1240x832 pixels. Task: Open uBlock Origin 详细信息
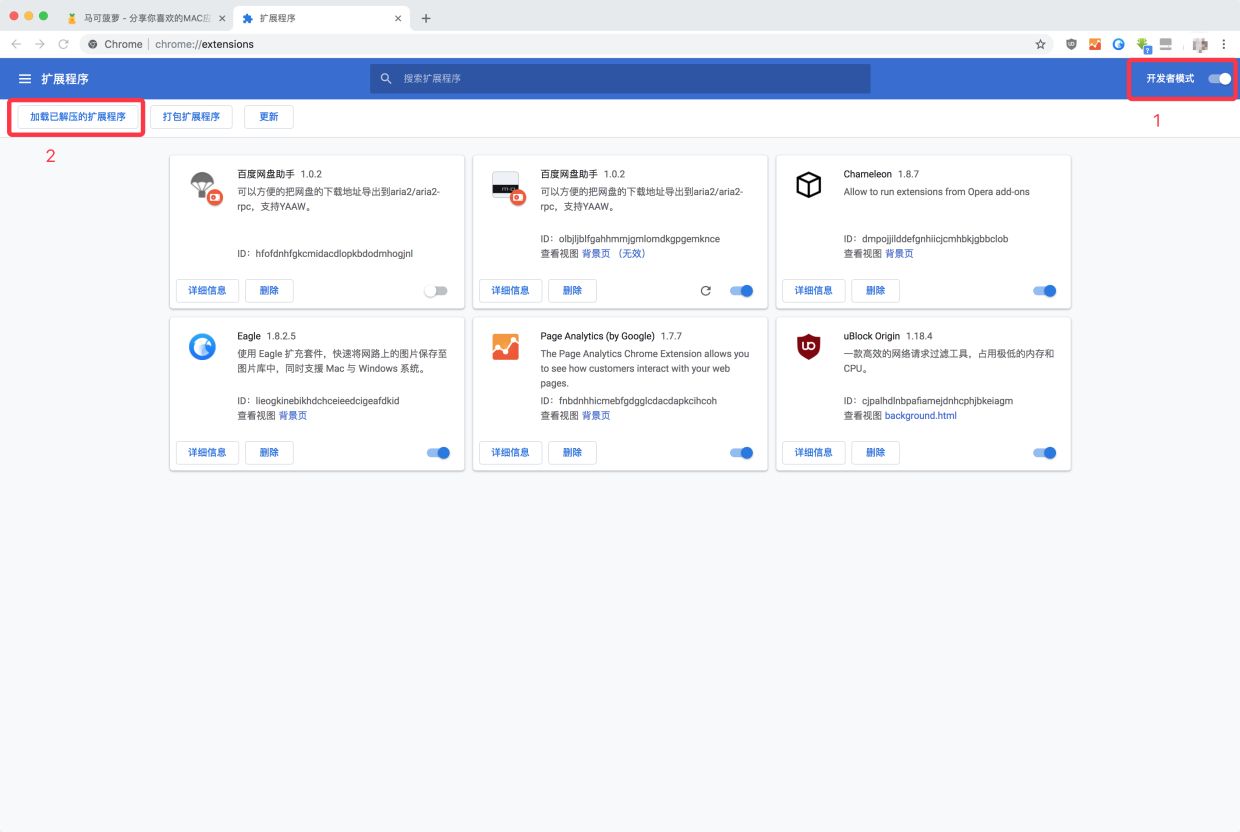pos(814,453)
